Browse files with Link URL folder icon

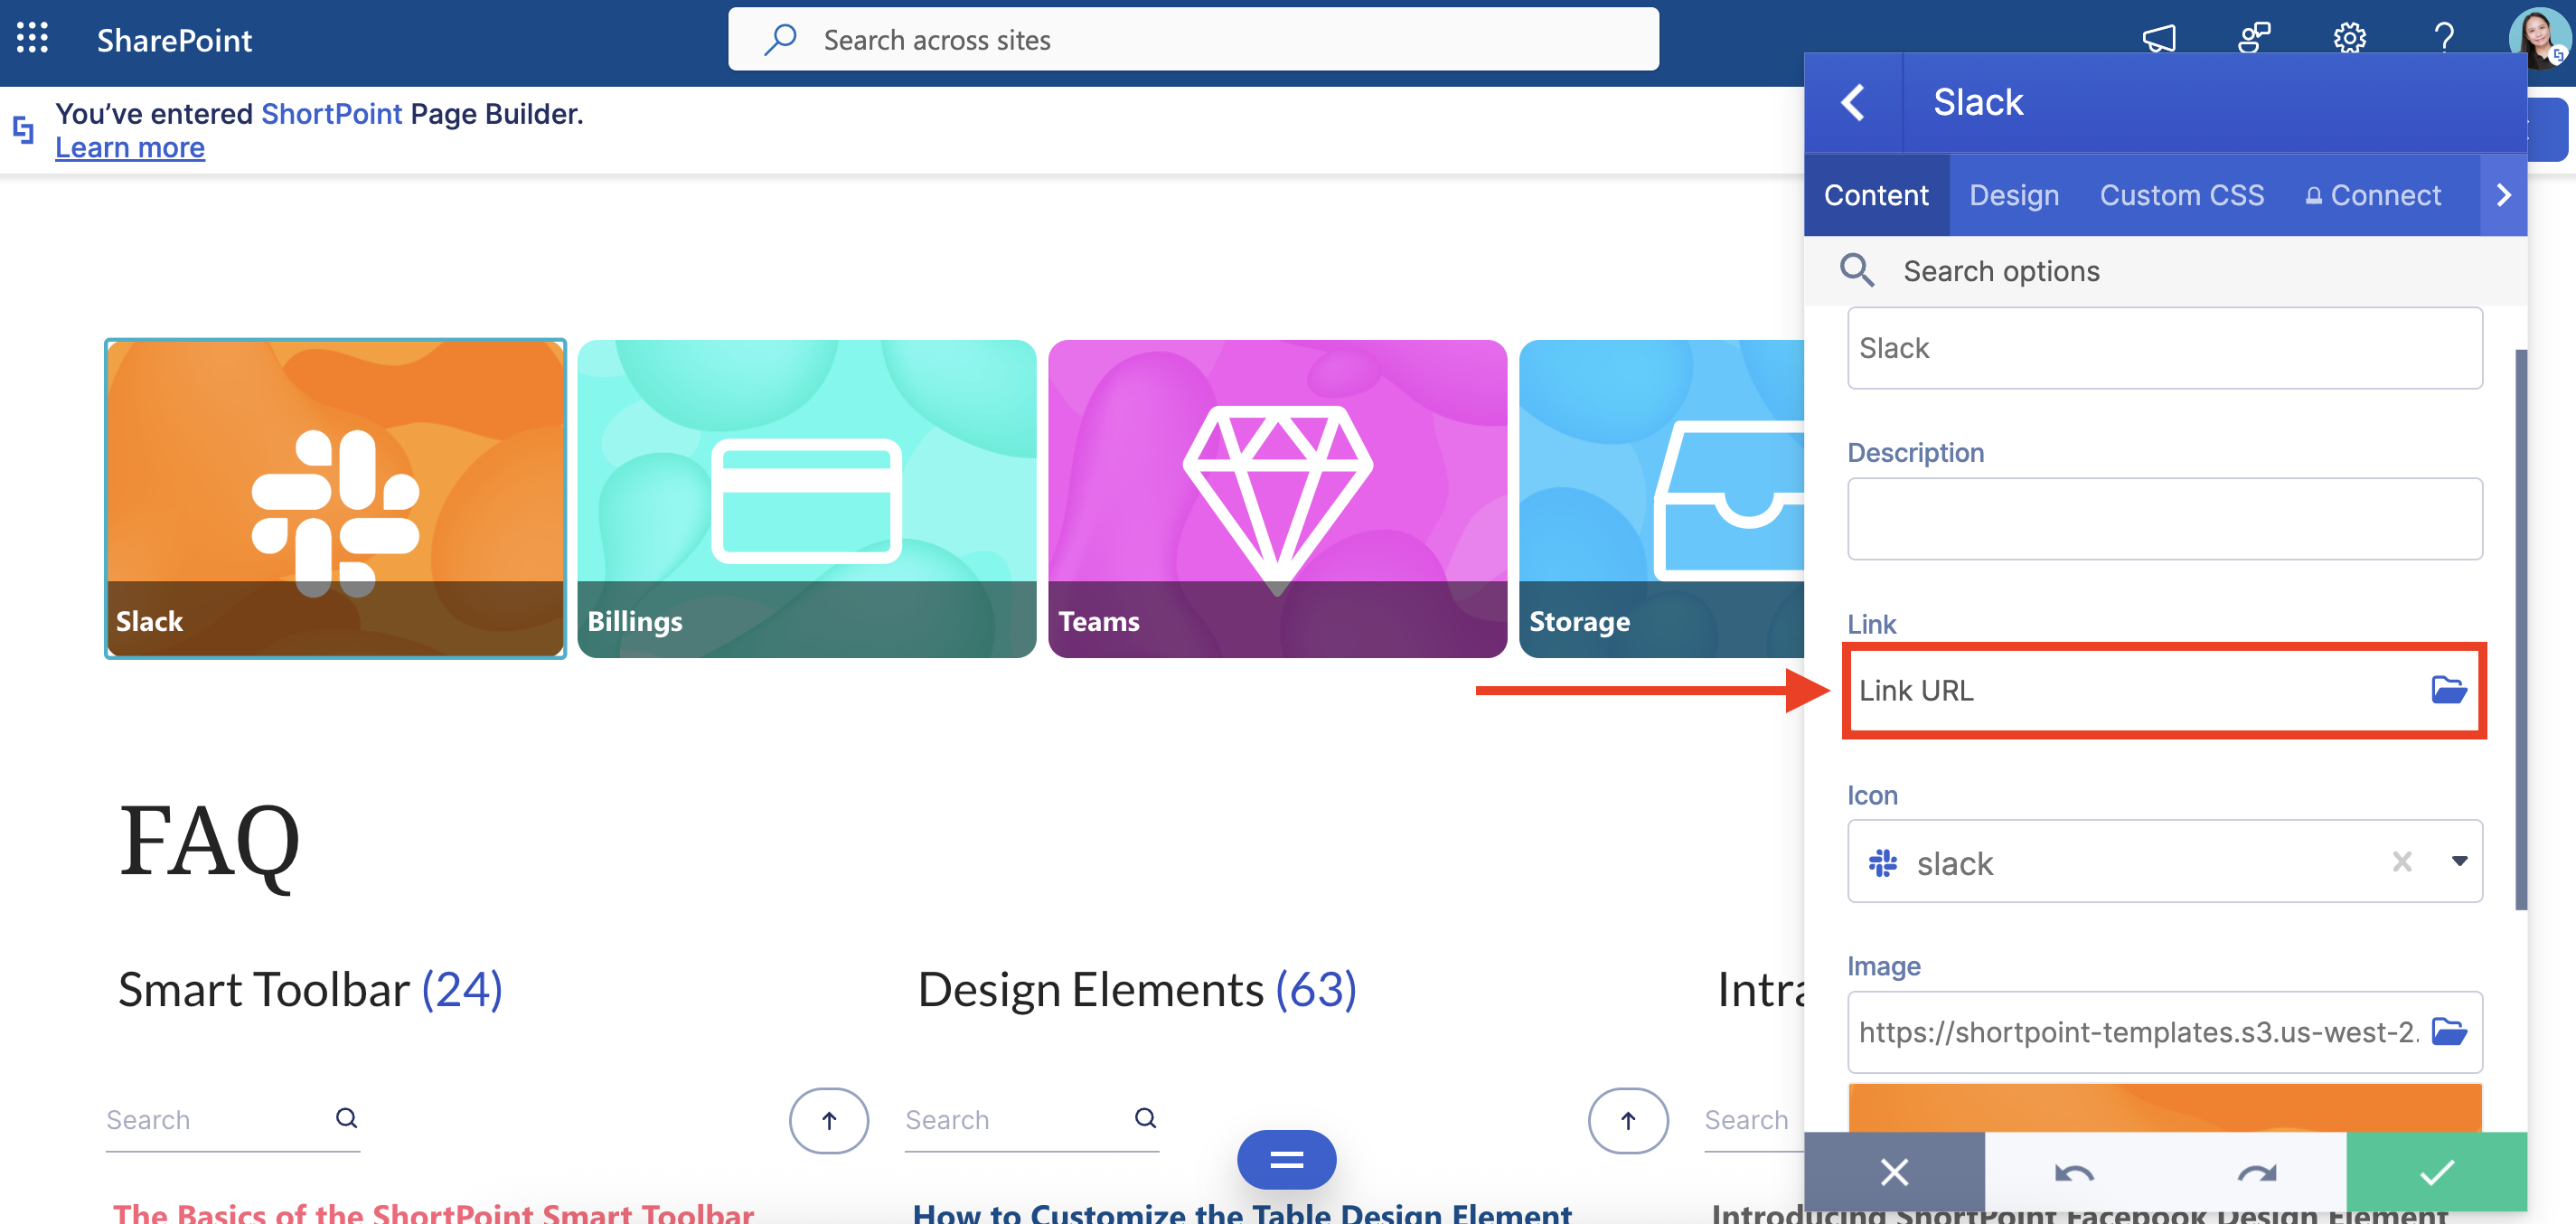pos(2448,690)
